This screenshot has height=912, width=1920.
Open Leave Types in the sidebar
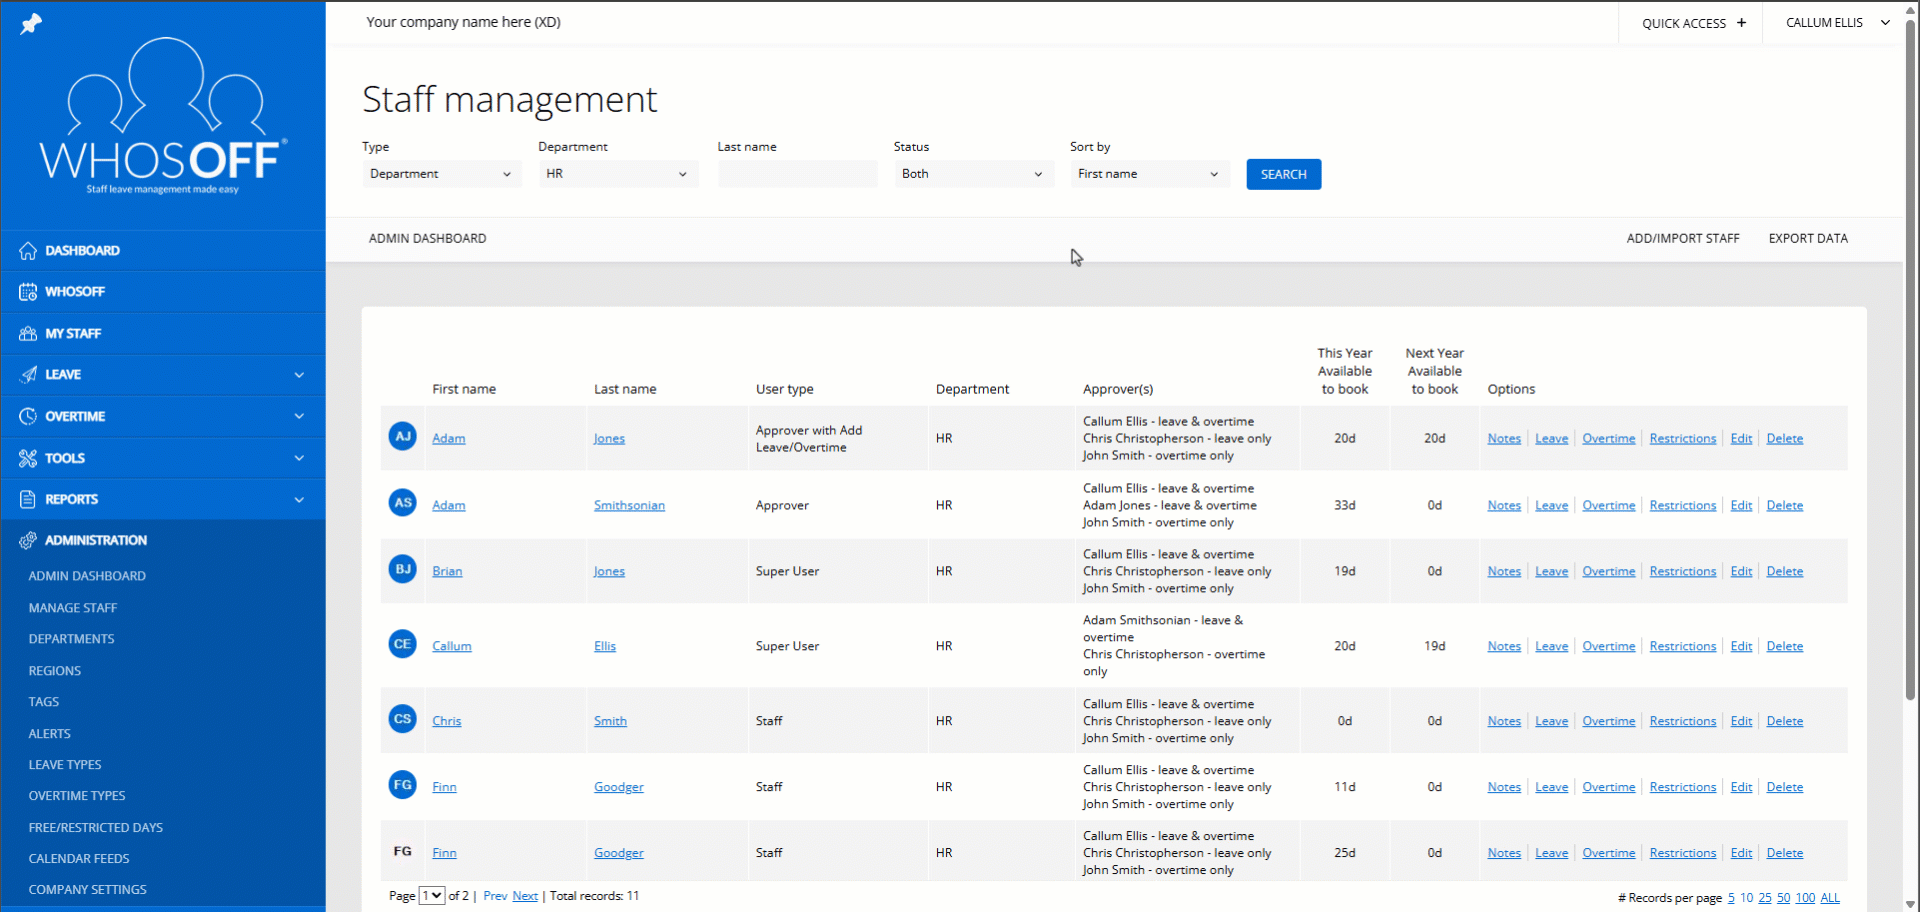(x=65, y=765)
